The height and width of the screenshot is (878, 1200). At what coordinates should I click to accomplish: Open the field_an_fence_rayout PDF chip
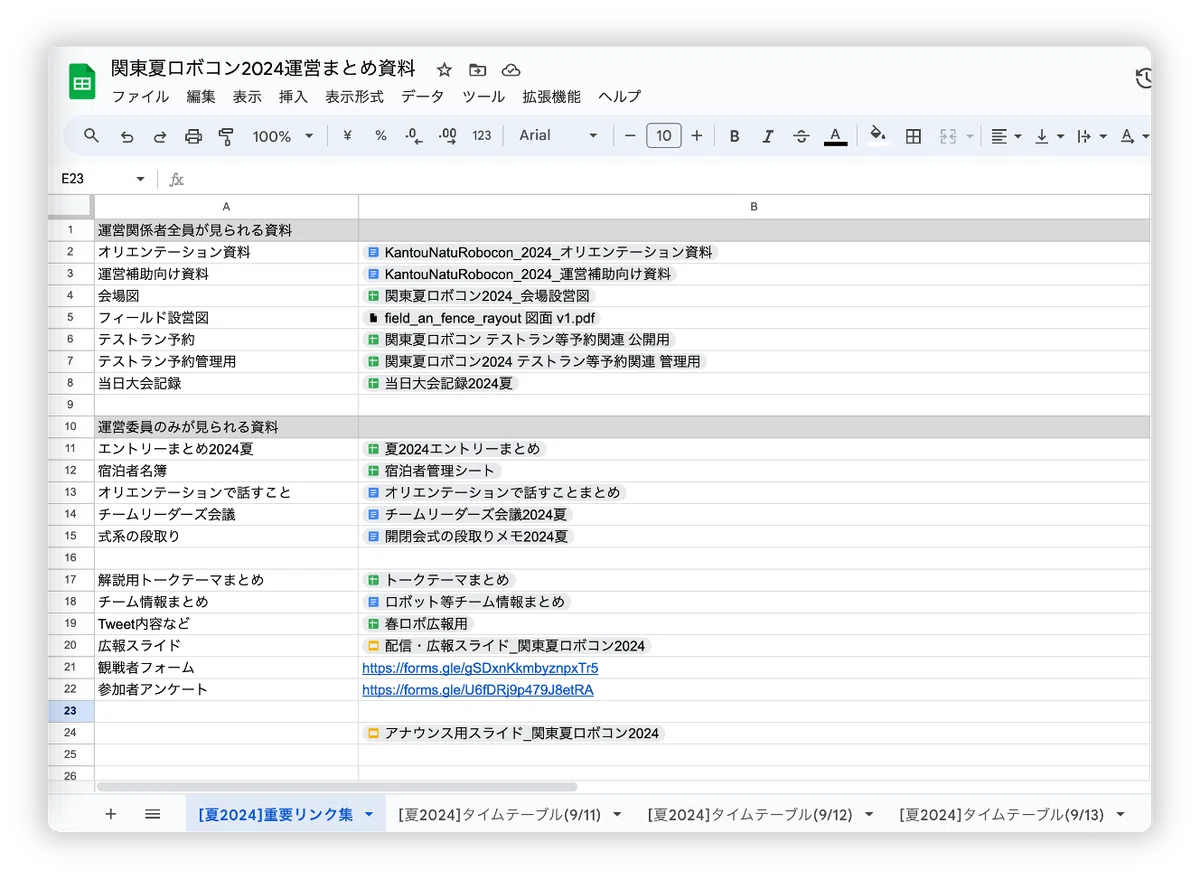[x=482, y=318]
